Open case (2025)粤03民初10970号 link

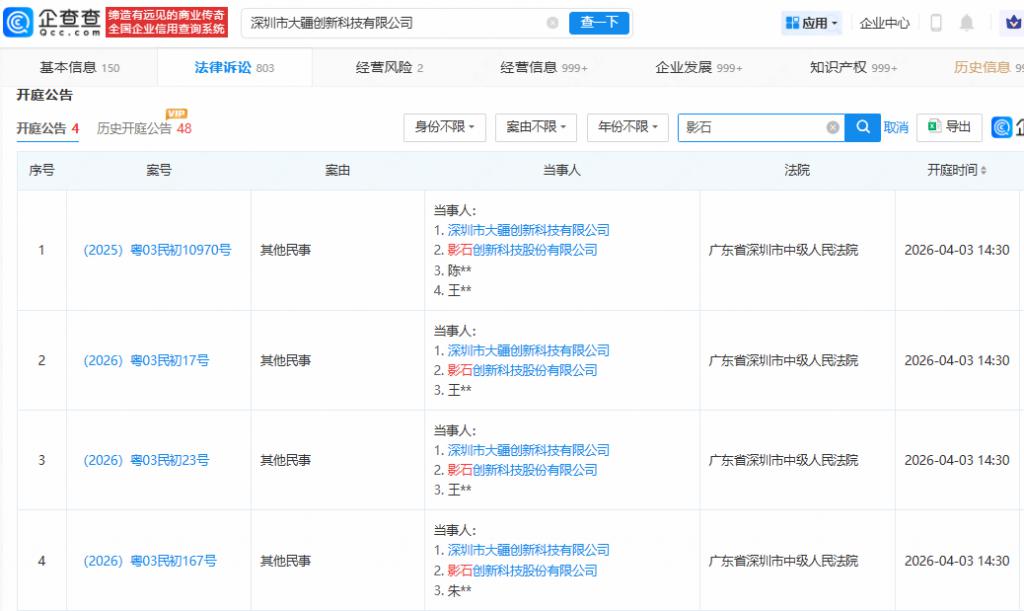(157, 250)
